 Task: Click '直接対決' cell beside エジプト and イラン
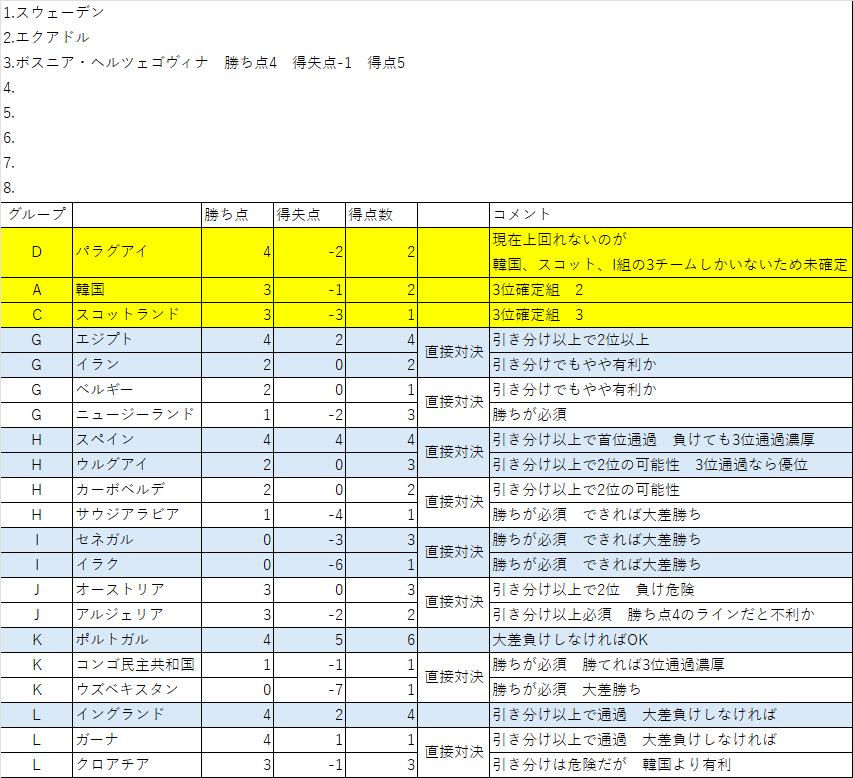(453, 353)
